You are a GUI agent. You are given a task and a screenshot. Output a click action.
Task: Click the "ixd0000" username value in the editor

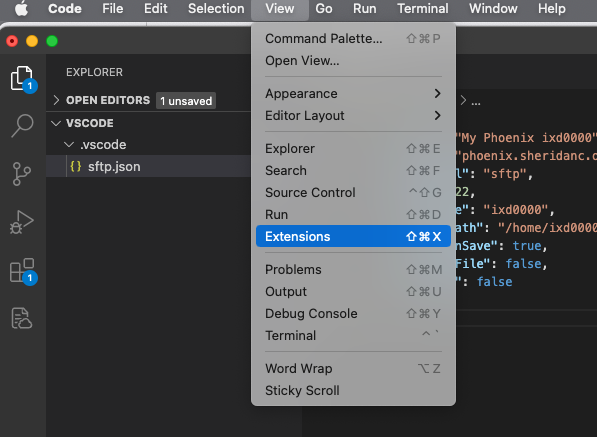click(x=516, y=210)
